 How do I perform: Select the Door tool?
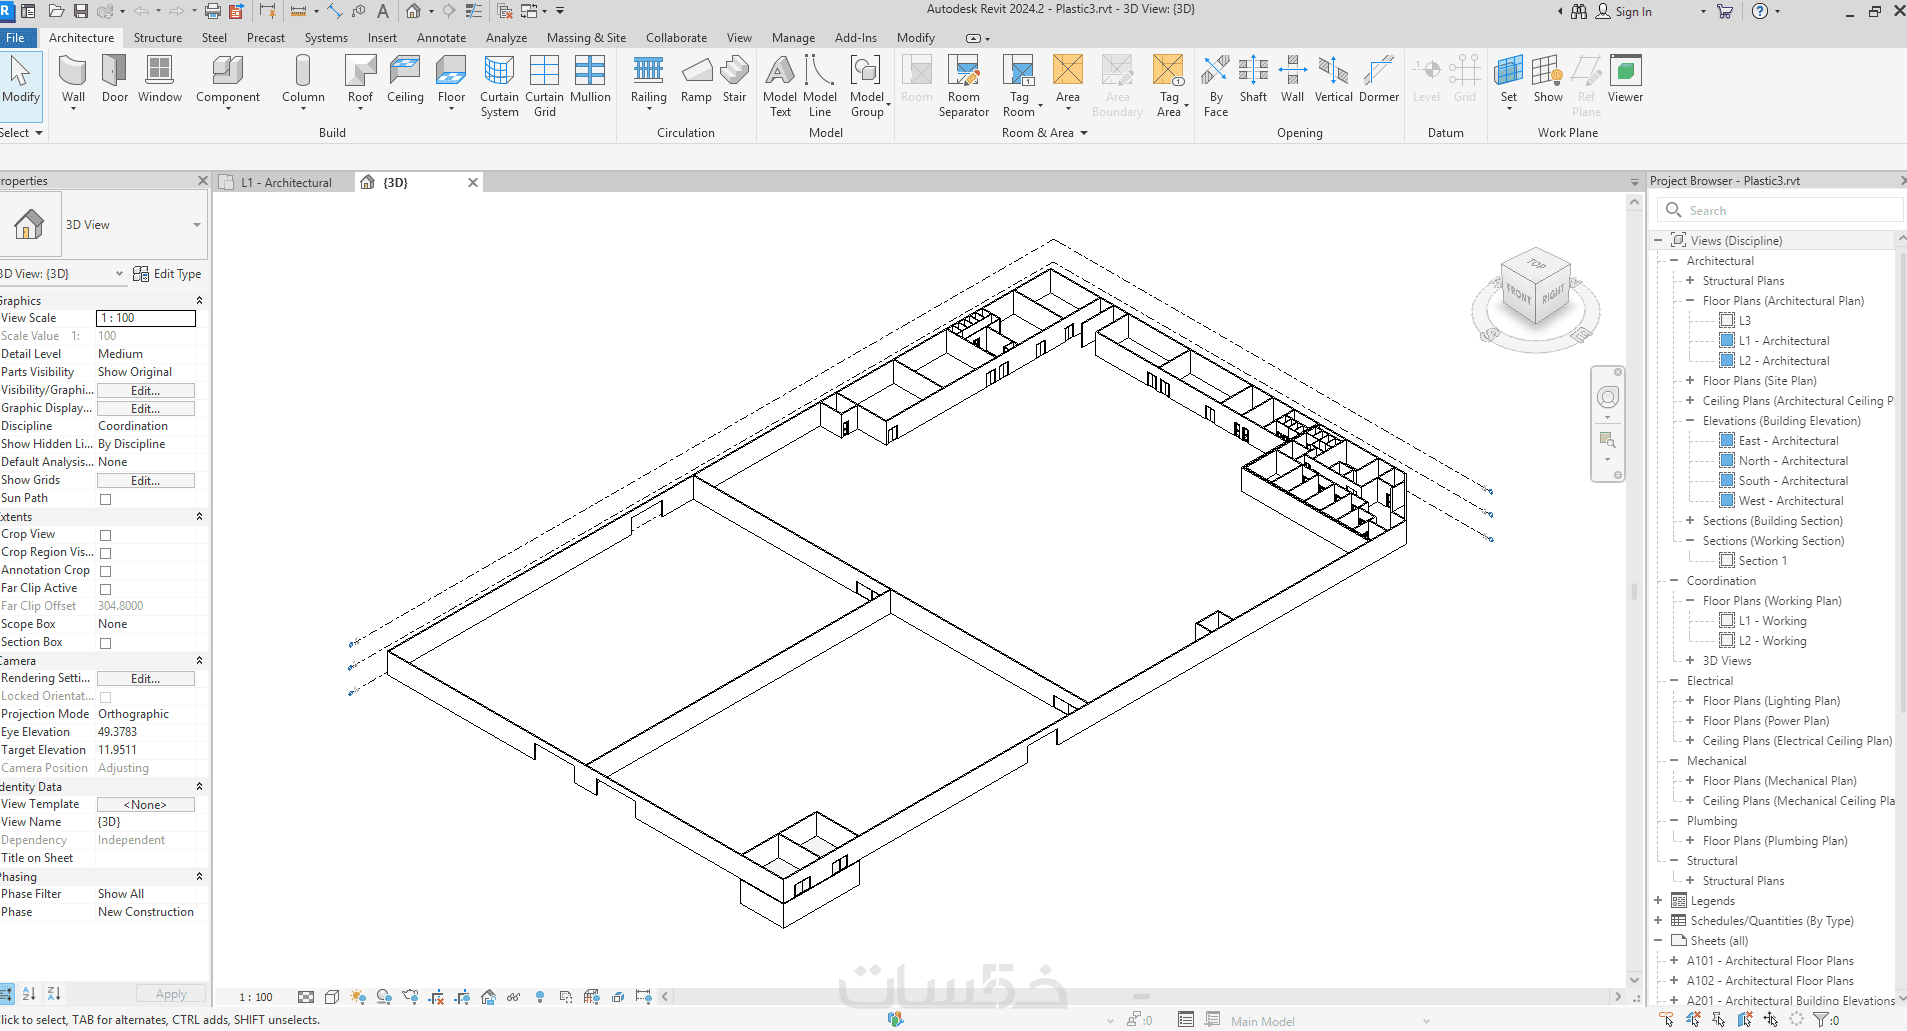click(115, 80)
